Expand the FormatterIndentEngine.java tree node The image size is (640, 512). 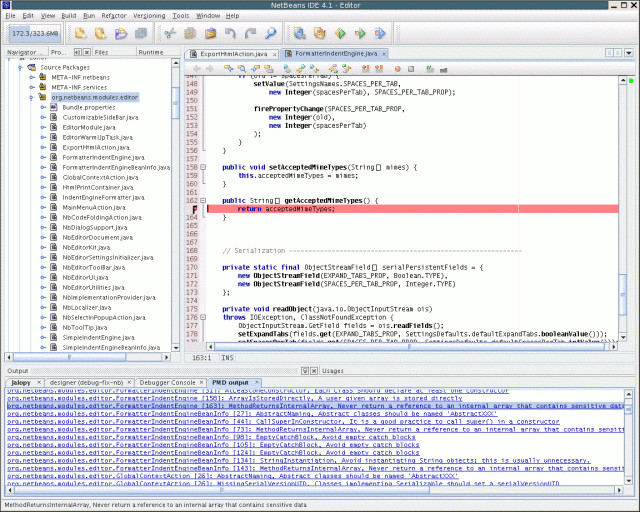point(43,158)
